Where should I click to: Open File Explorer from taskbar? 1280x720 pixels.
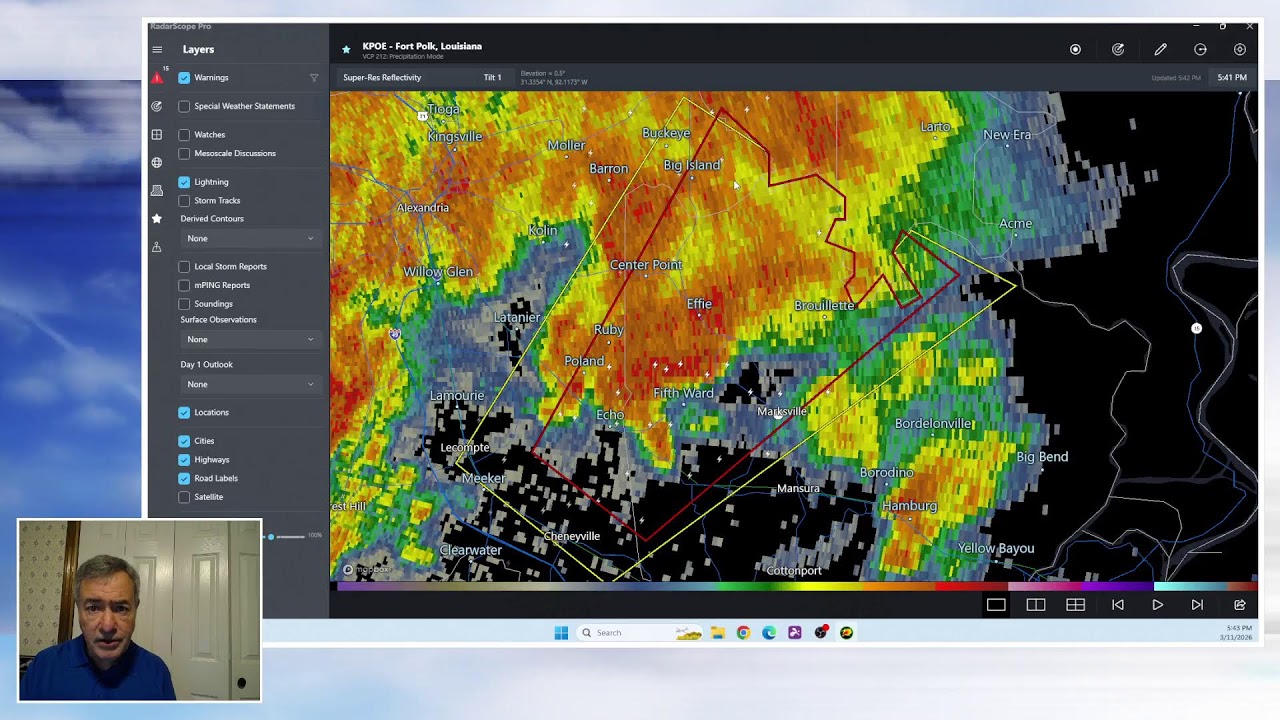pos(718,632)
